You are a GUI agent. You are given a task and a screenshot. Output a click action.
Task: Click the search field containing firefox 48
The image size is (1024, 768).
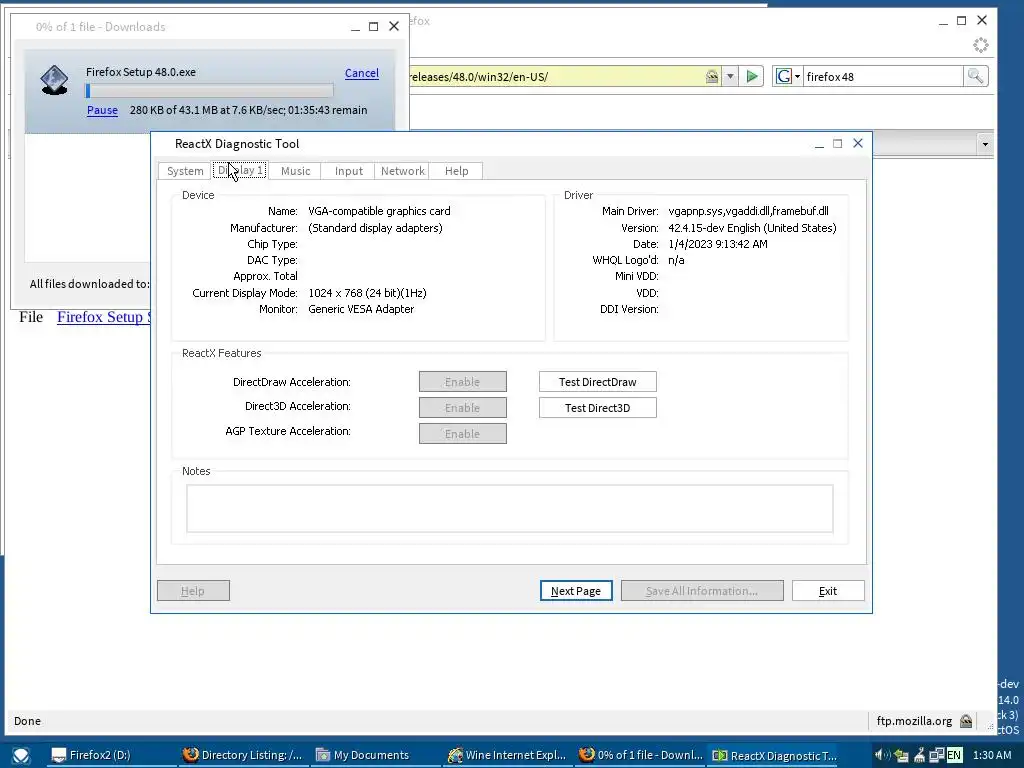883,76
